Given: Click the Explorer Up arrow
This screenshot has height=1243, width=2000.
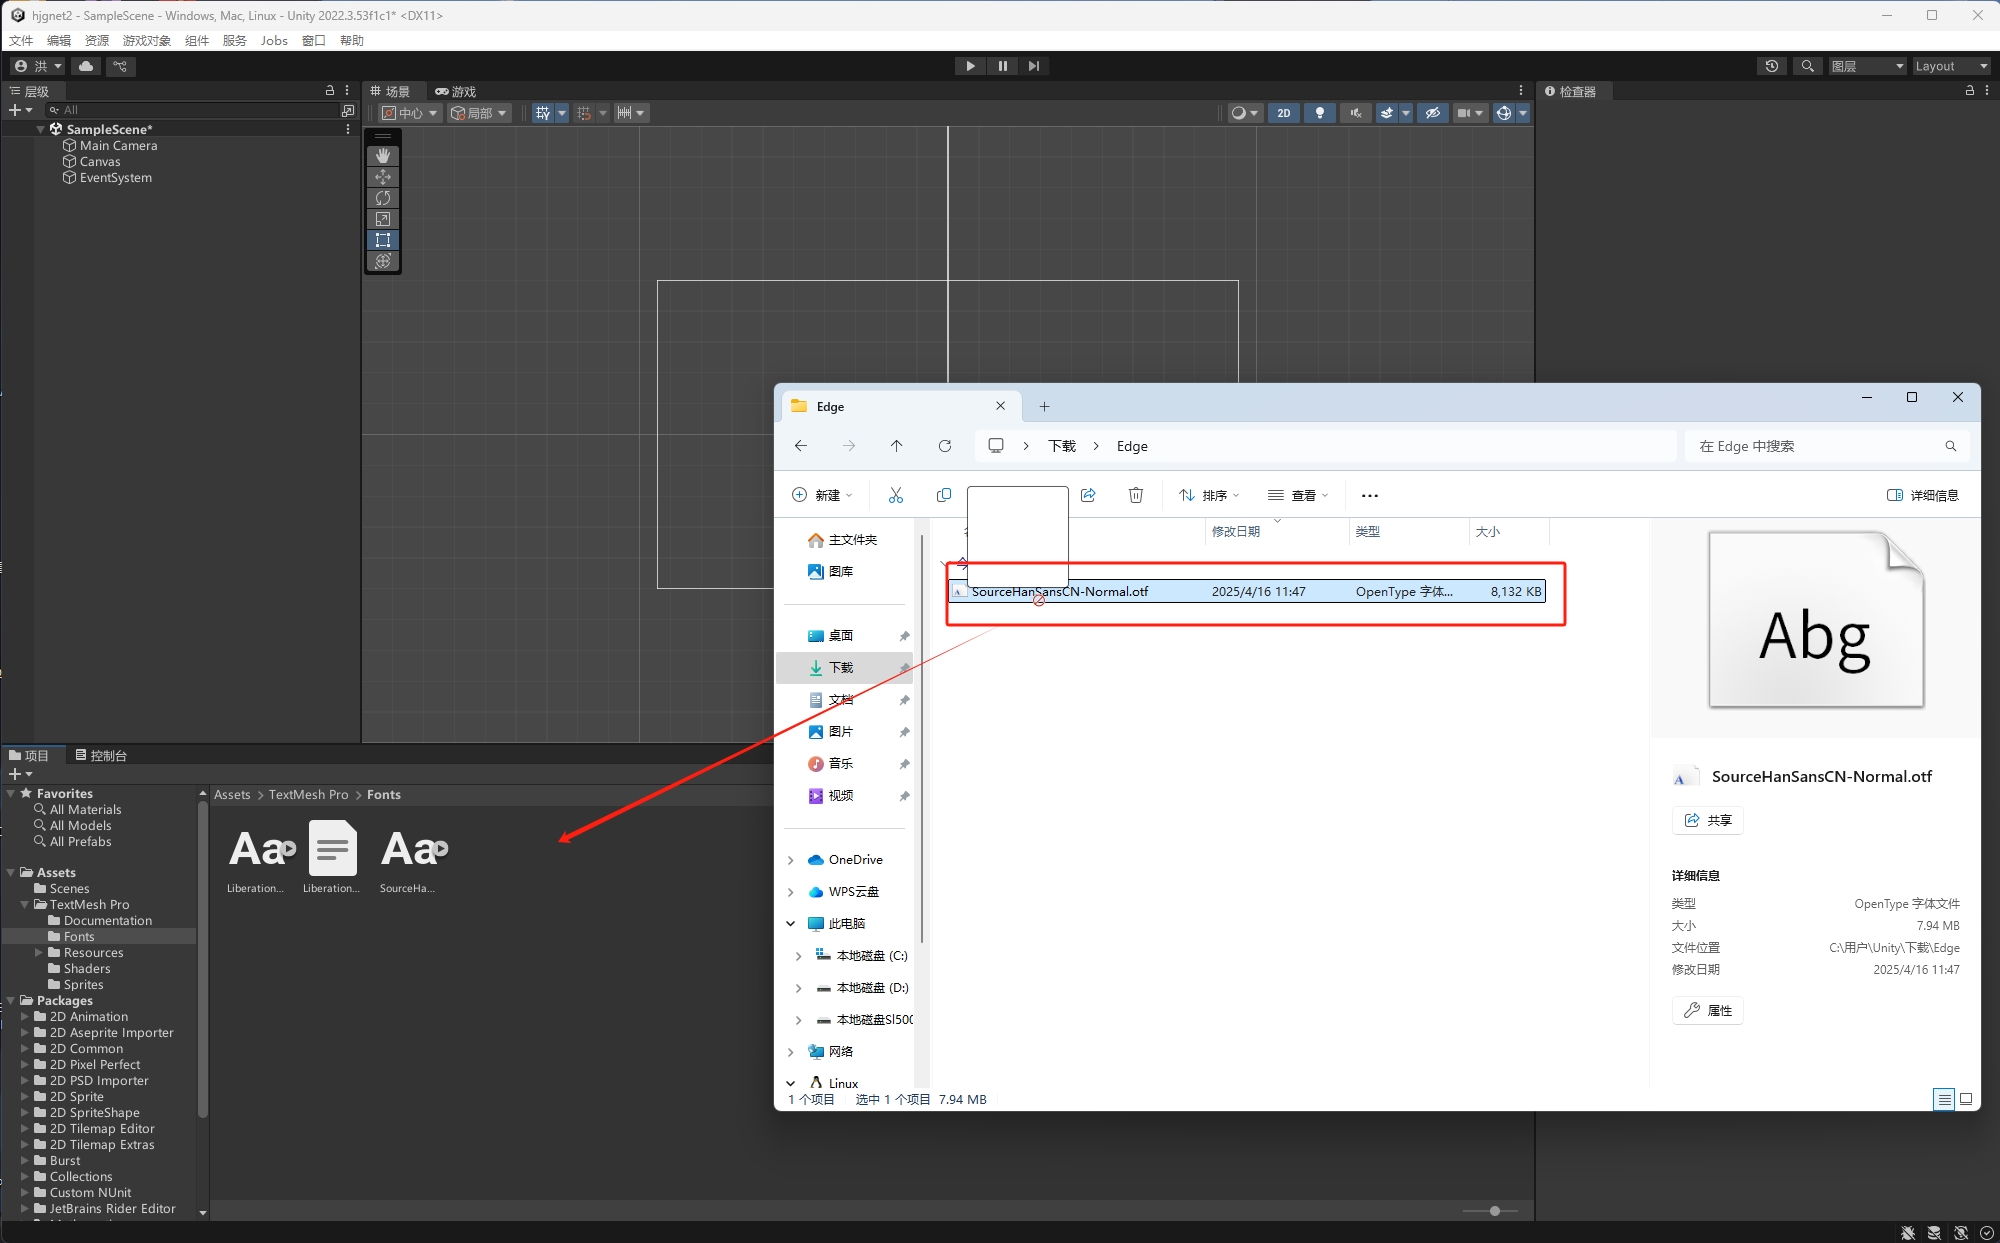Looking at the screenshot, I should 896,446.
